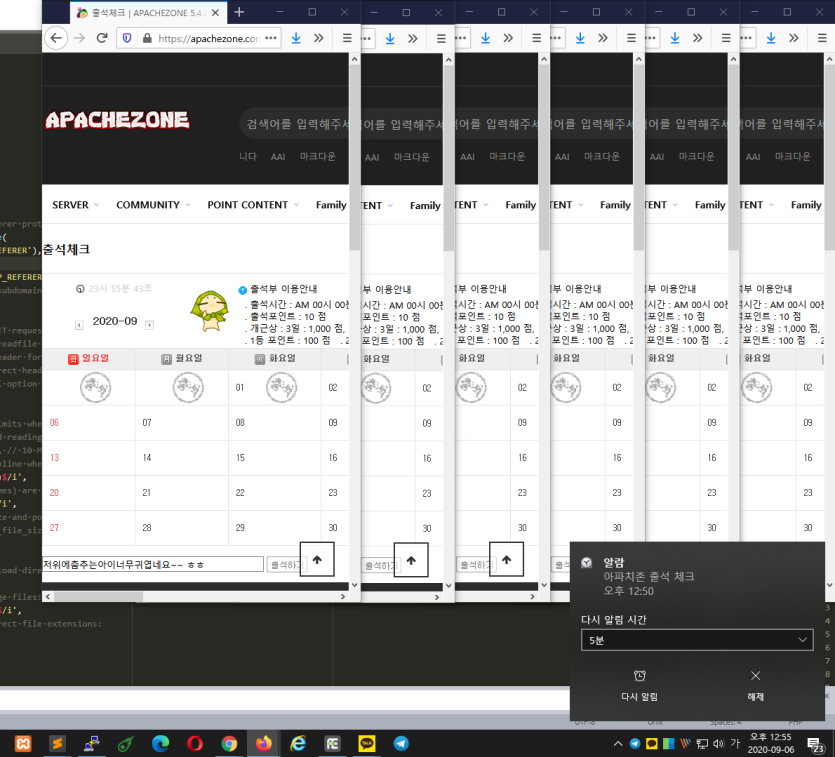Click the green-hooded mascot image
This screenshot has height=757, width=835.
pyautogui.click(x=210, y=311)
